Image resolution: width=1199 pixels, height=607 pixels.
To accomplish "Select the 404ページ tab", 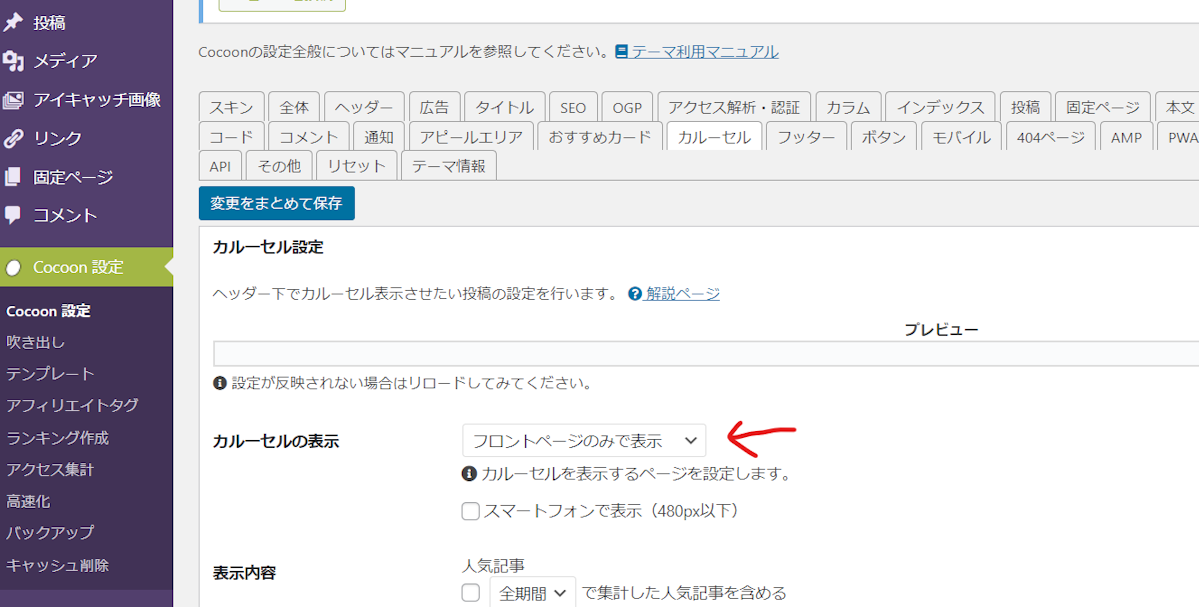I will (1051, 138).
